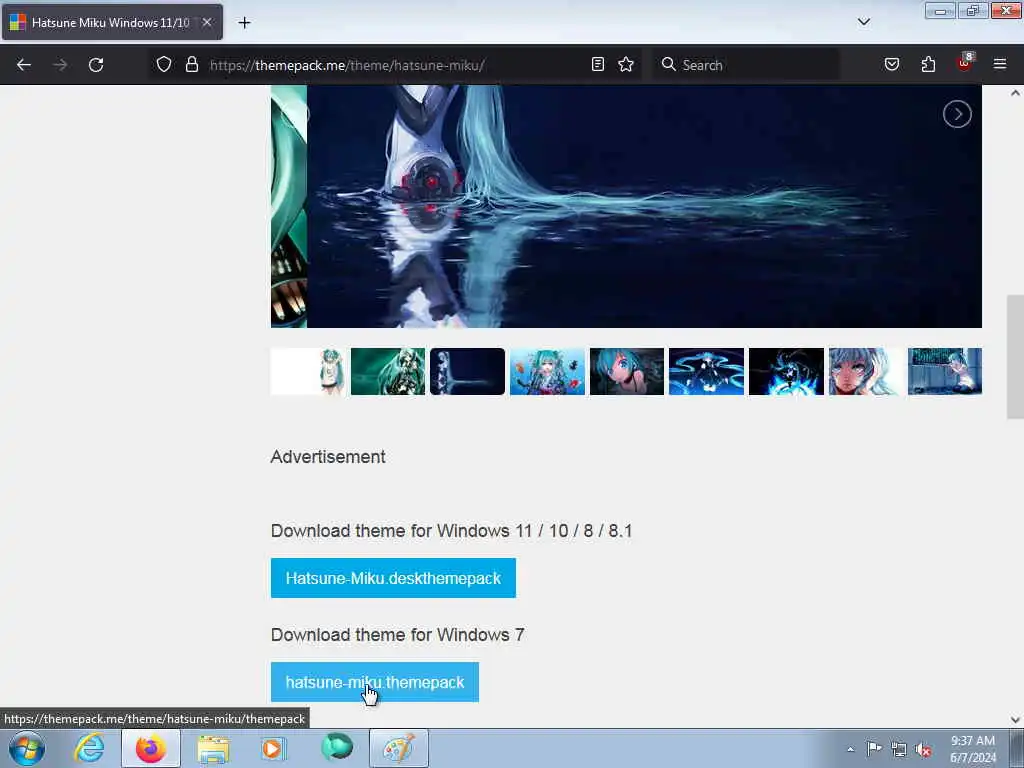The height and width of the screenshot is (768, 1024).
Task: Select third dark reflection thumbnail
Action: 468,372
